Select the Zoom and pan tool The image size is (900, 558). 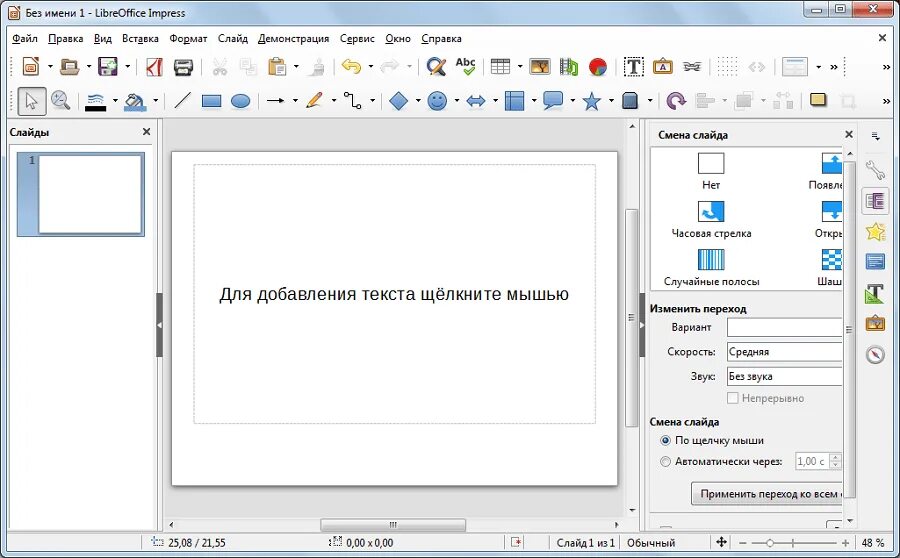(x=60, y=102)
